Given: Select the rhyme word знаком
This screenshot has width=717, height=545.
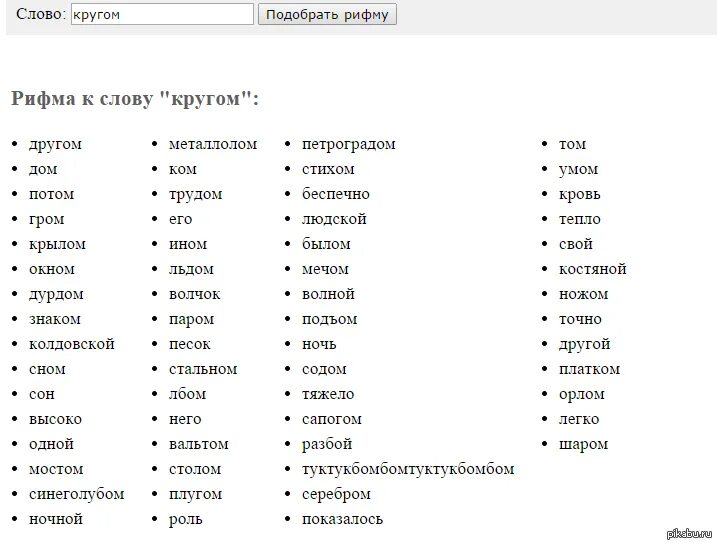Looking at the screenshot, I should point(55,319).
